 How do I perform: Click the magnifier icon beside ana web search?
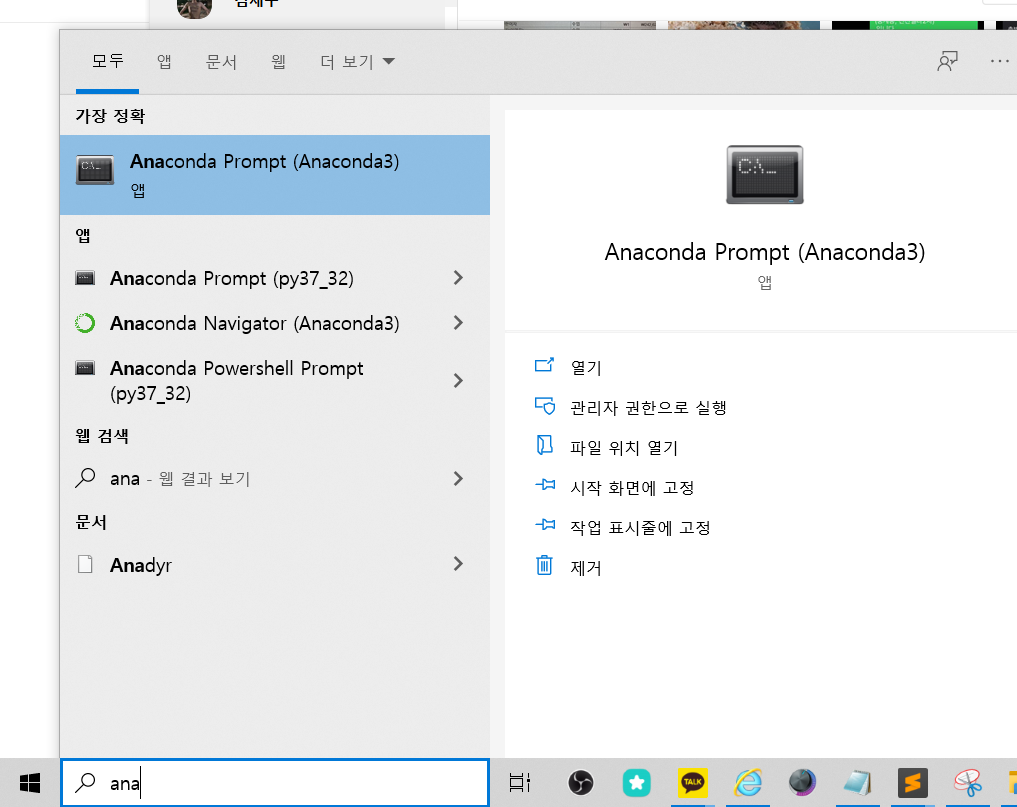click(x=85, y=478)
